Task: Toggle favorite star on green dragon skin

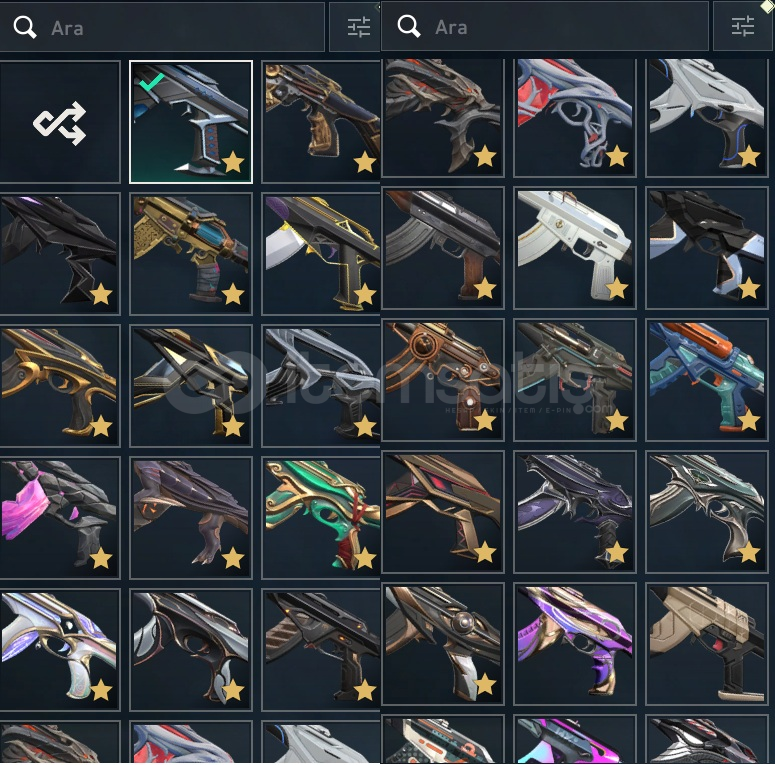Action: click(365, 558)
